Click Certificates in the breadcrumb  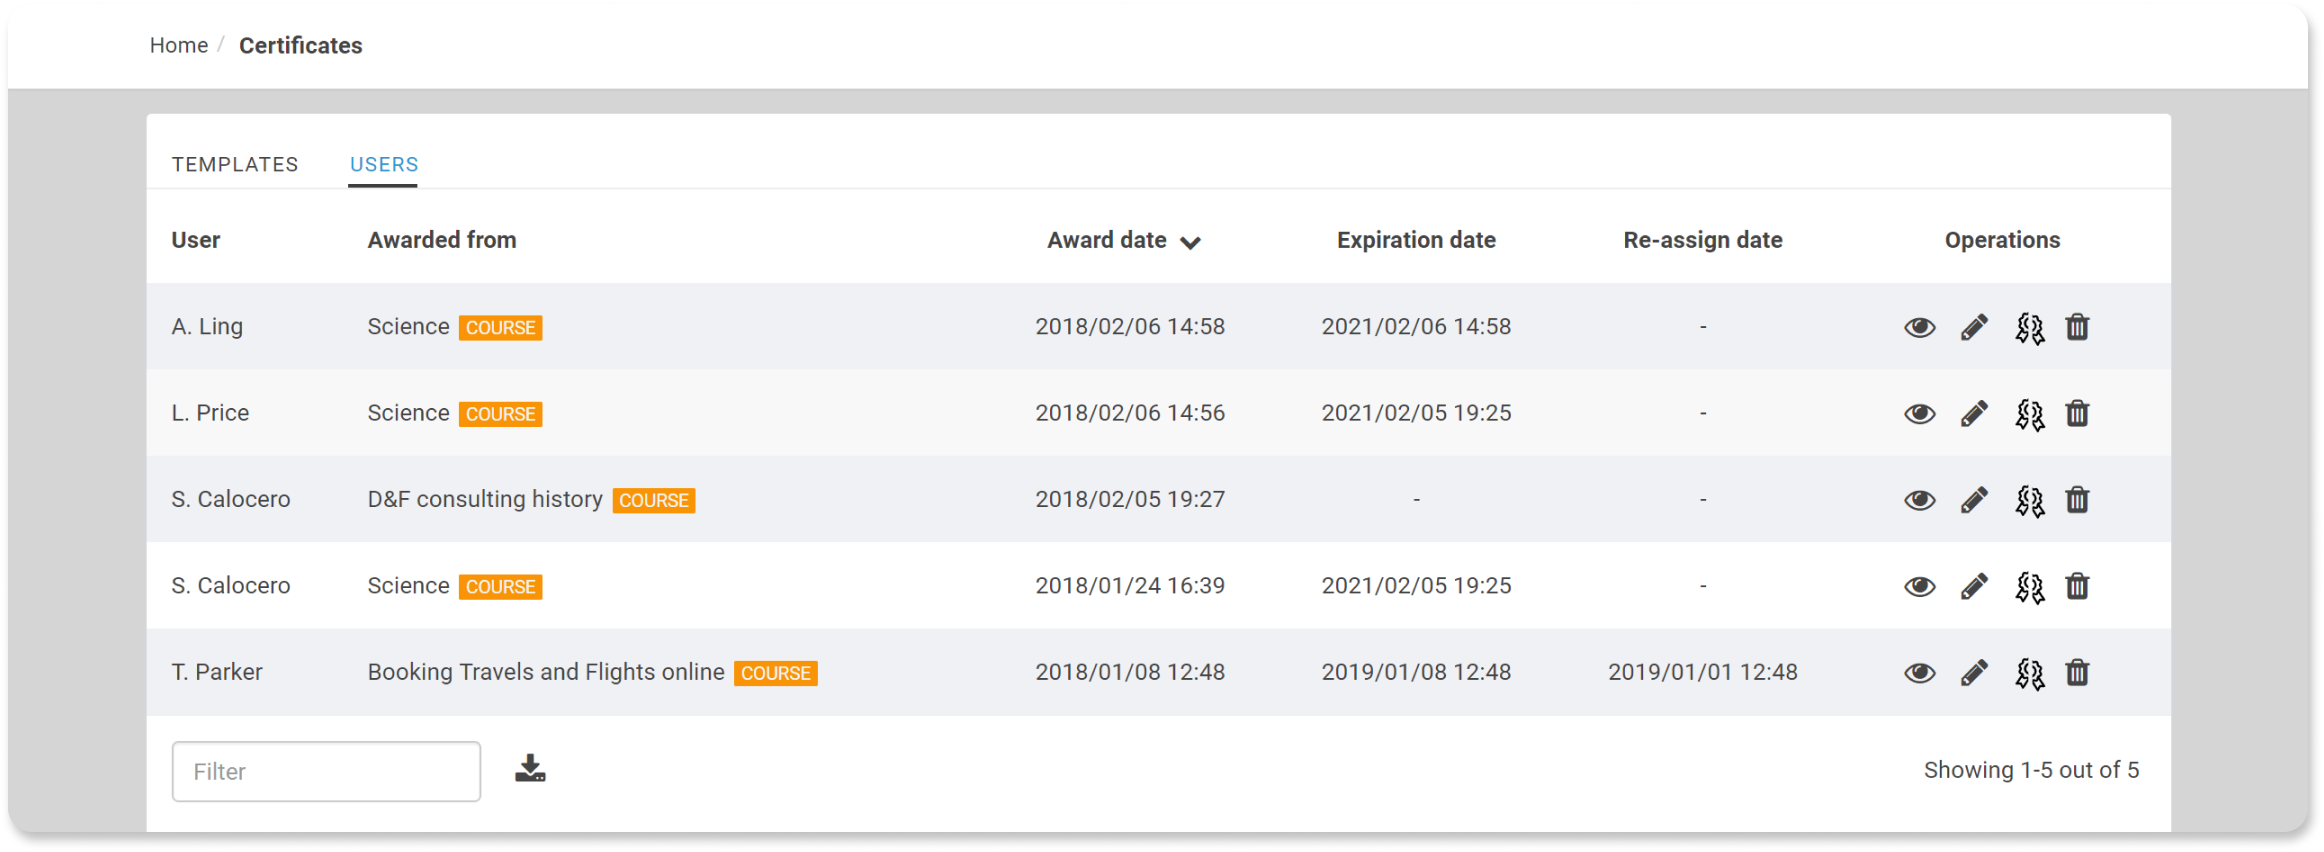(301, 45)
